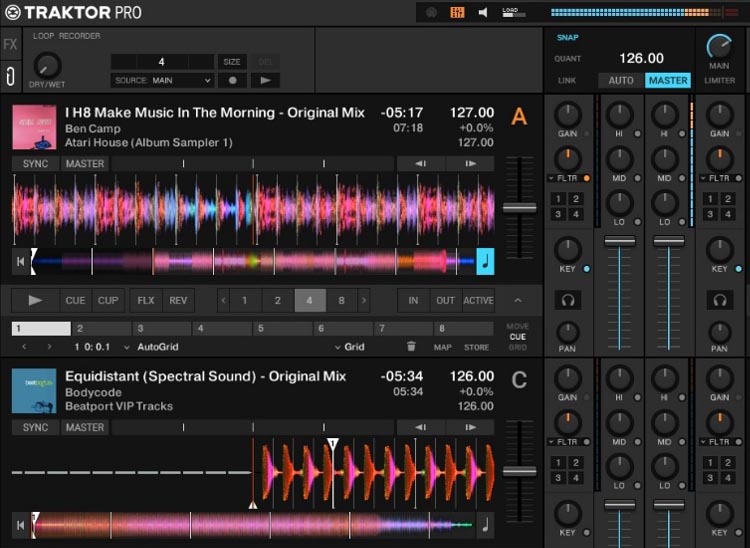This screenshot has width=750, height=548.
Task: Activate FLX flux mode on Deck A
Action: coord(146,300)
